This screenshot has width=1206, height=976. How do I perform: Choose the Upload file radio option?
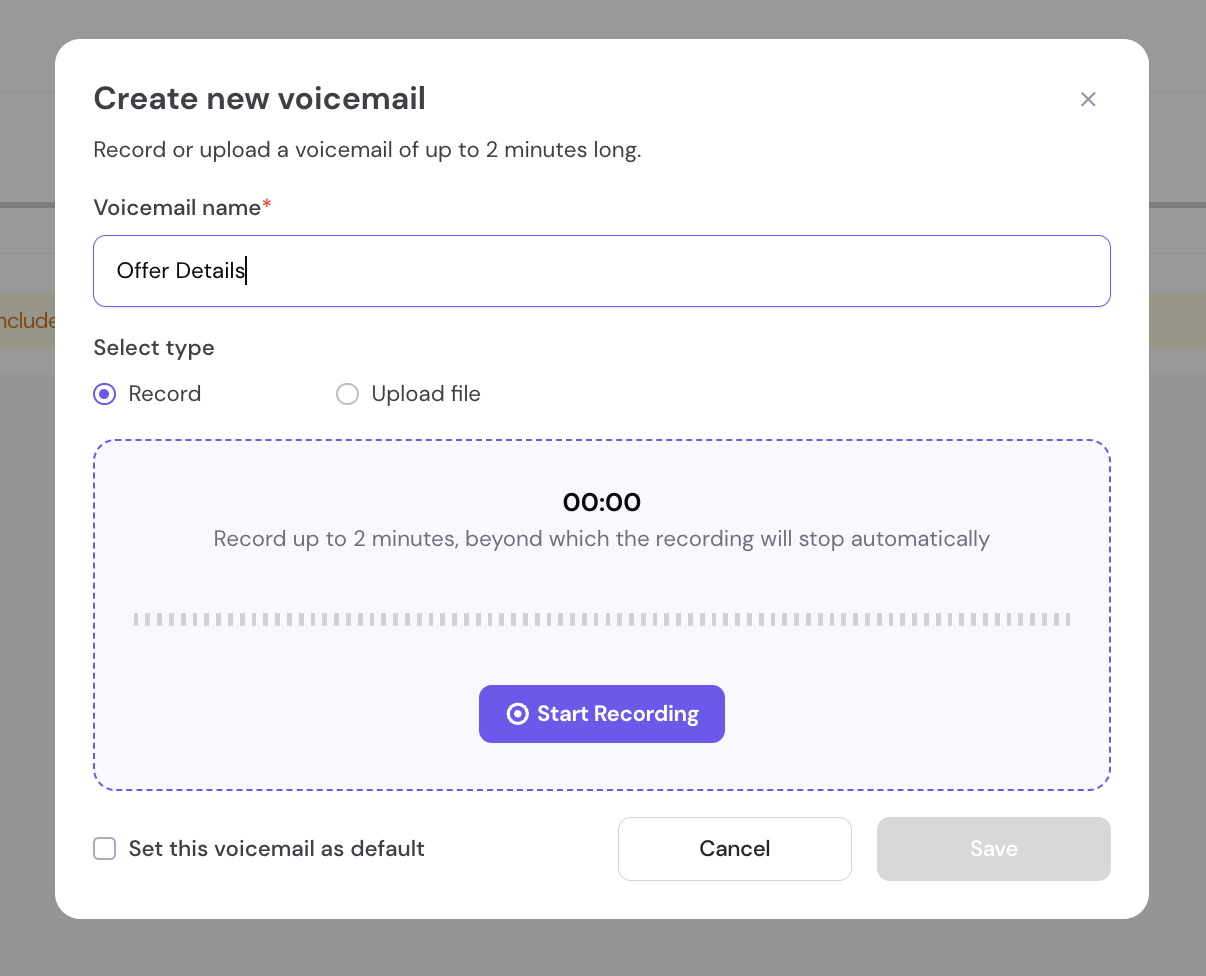point(347,394)
